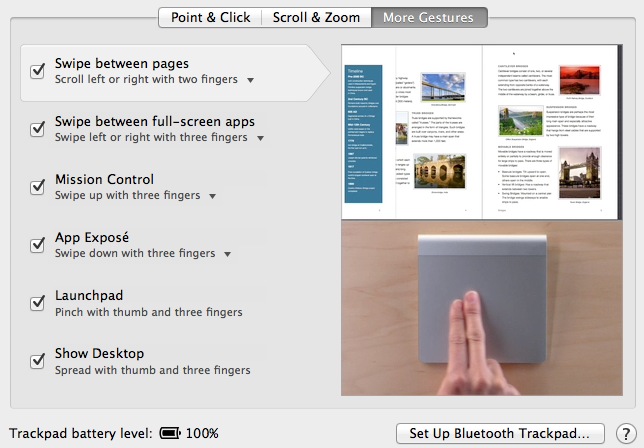Viewport: 644px width, 448px height.
Task: Click the trackpad battery level icon
Action: (x=171, y=433)
